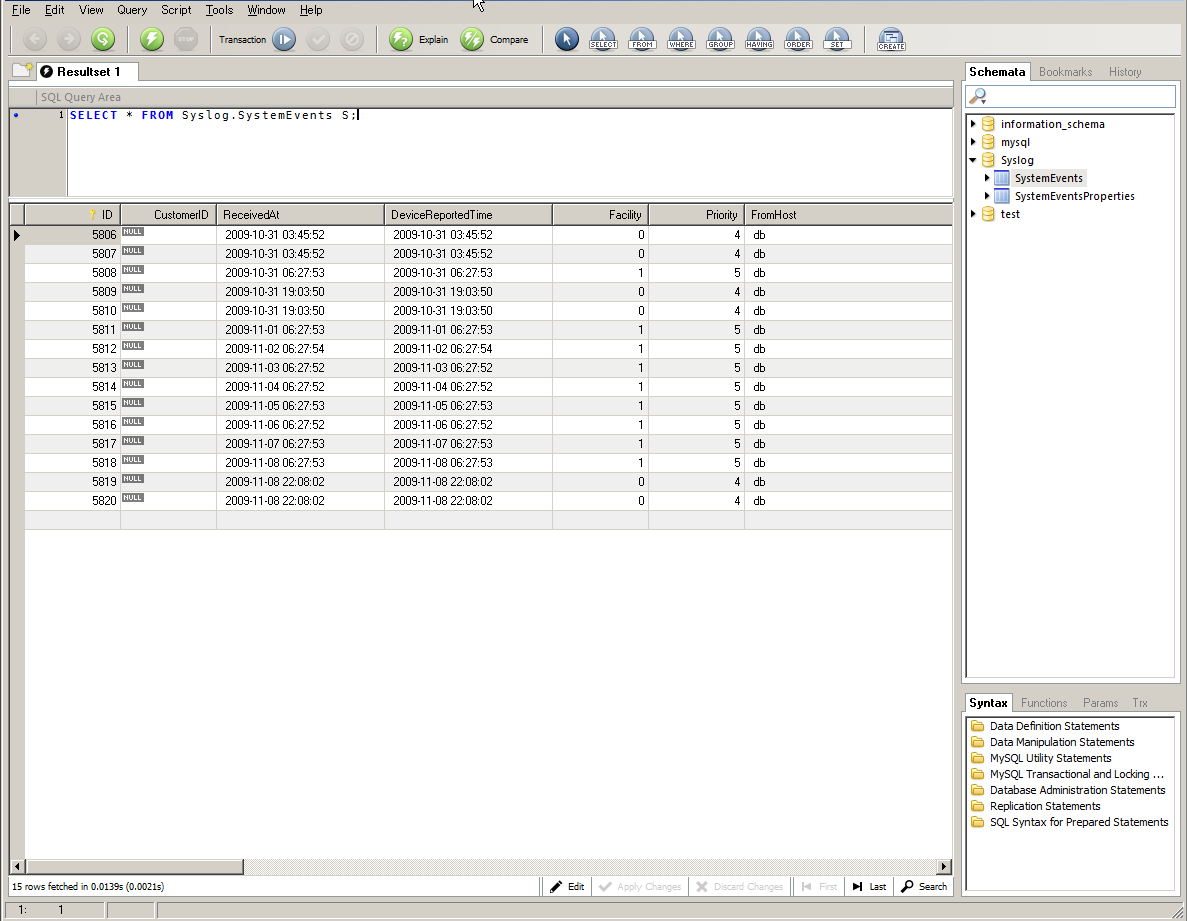
Task: Click the Go Forward navigation arrow
Action: [x=69, y=39]
